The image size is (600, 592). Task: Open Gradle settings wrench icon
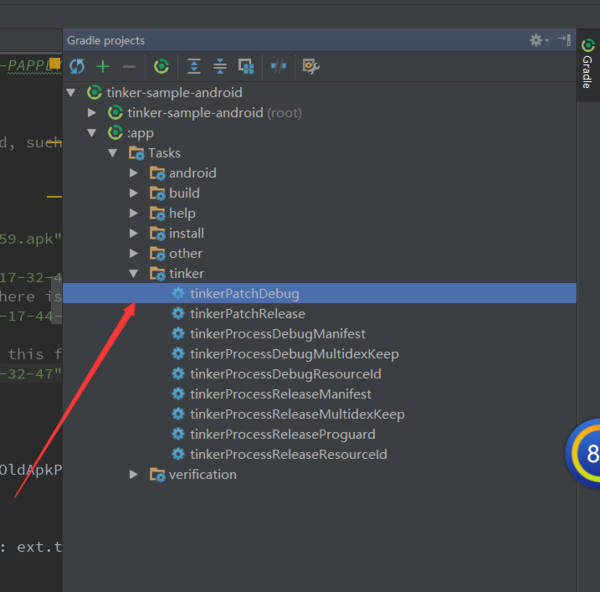click(311, 67)
